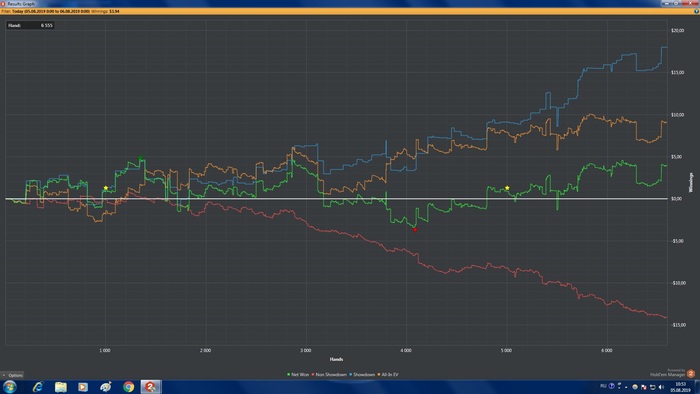Click the $15,00 axis label
The height and width of the screenshot is (394, 700).
coord(677,72)
